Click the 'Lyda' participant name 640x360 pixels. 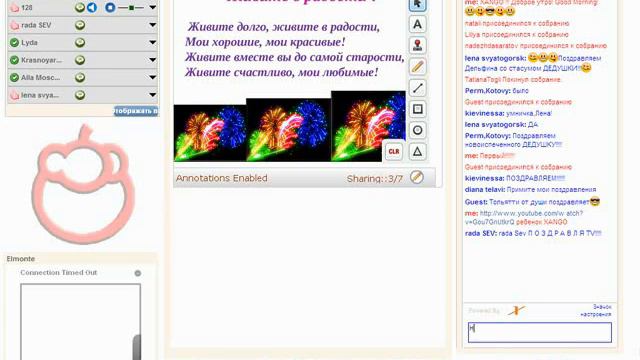coord(29,42)
